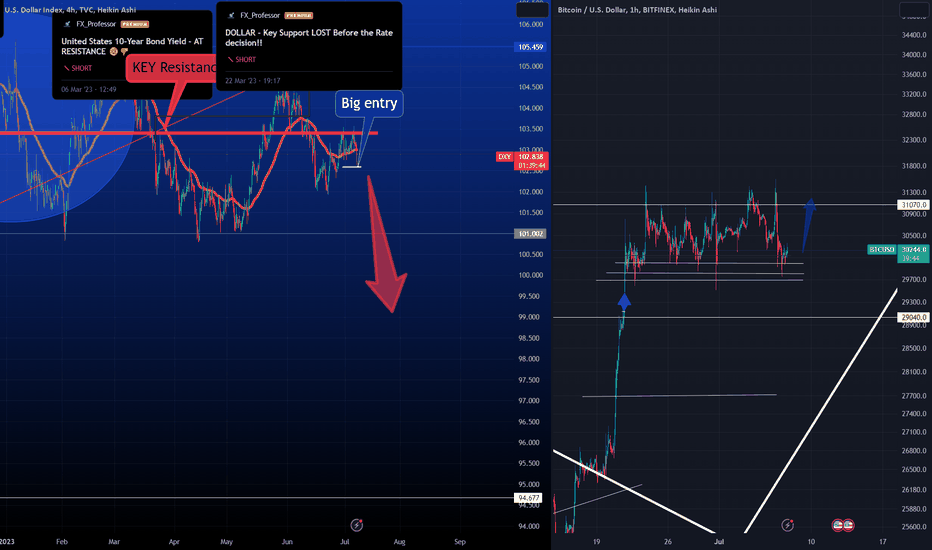Image resolution: width=932 pixels, height=550 pixels.
Task: Click the 25600.0 value on Bitcoin price axis
Action: coord(914,527)
